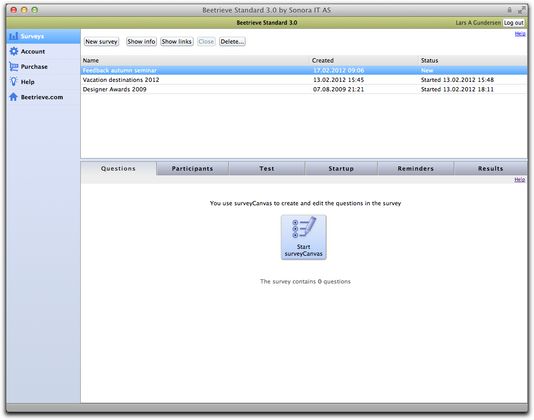Image resolution: width=534 pixels, height=420 pixels.
Task: Click the Help lightbulb icon in sidebar
Action: 14,81
